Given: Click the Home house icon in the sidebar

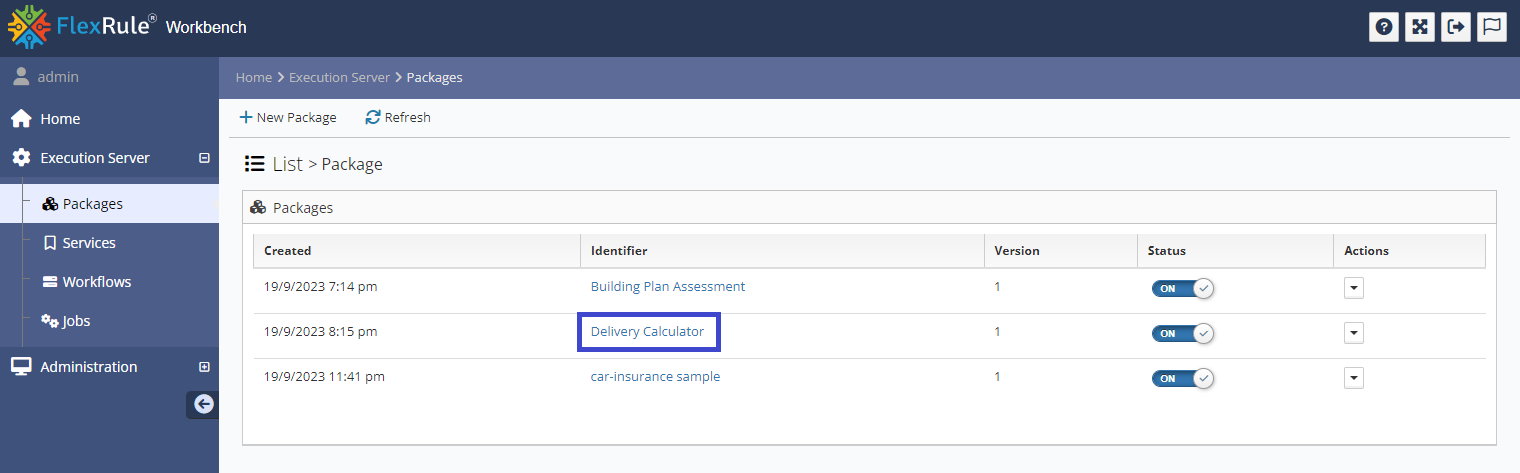Looking at the screenshot, I should pyautogui.click(x=21, y=118).
